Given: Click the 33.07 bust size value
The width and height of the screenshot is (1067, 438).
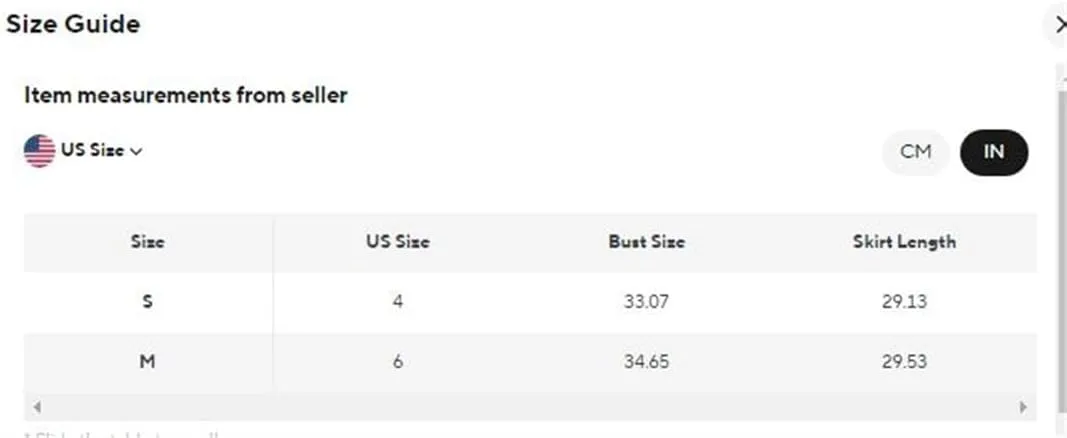Looking at the screenshot, I should coord(646,301).
